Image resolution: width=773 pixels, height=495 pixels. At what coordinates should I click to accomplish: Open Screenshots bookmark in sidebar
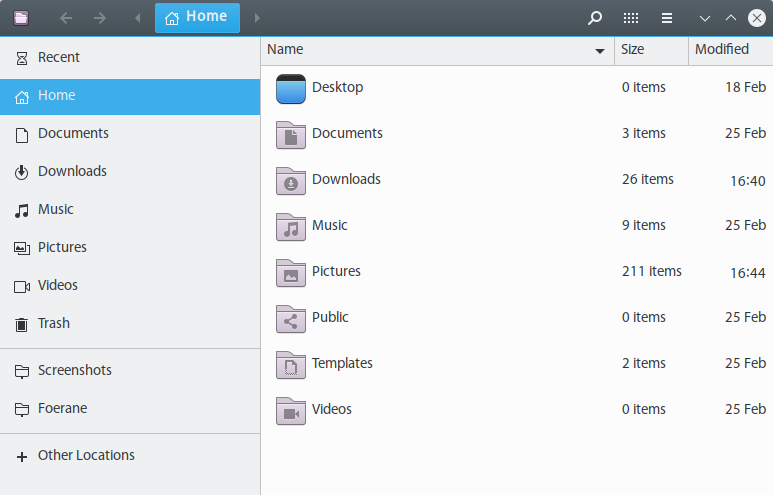(74, 370)
